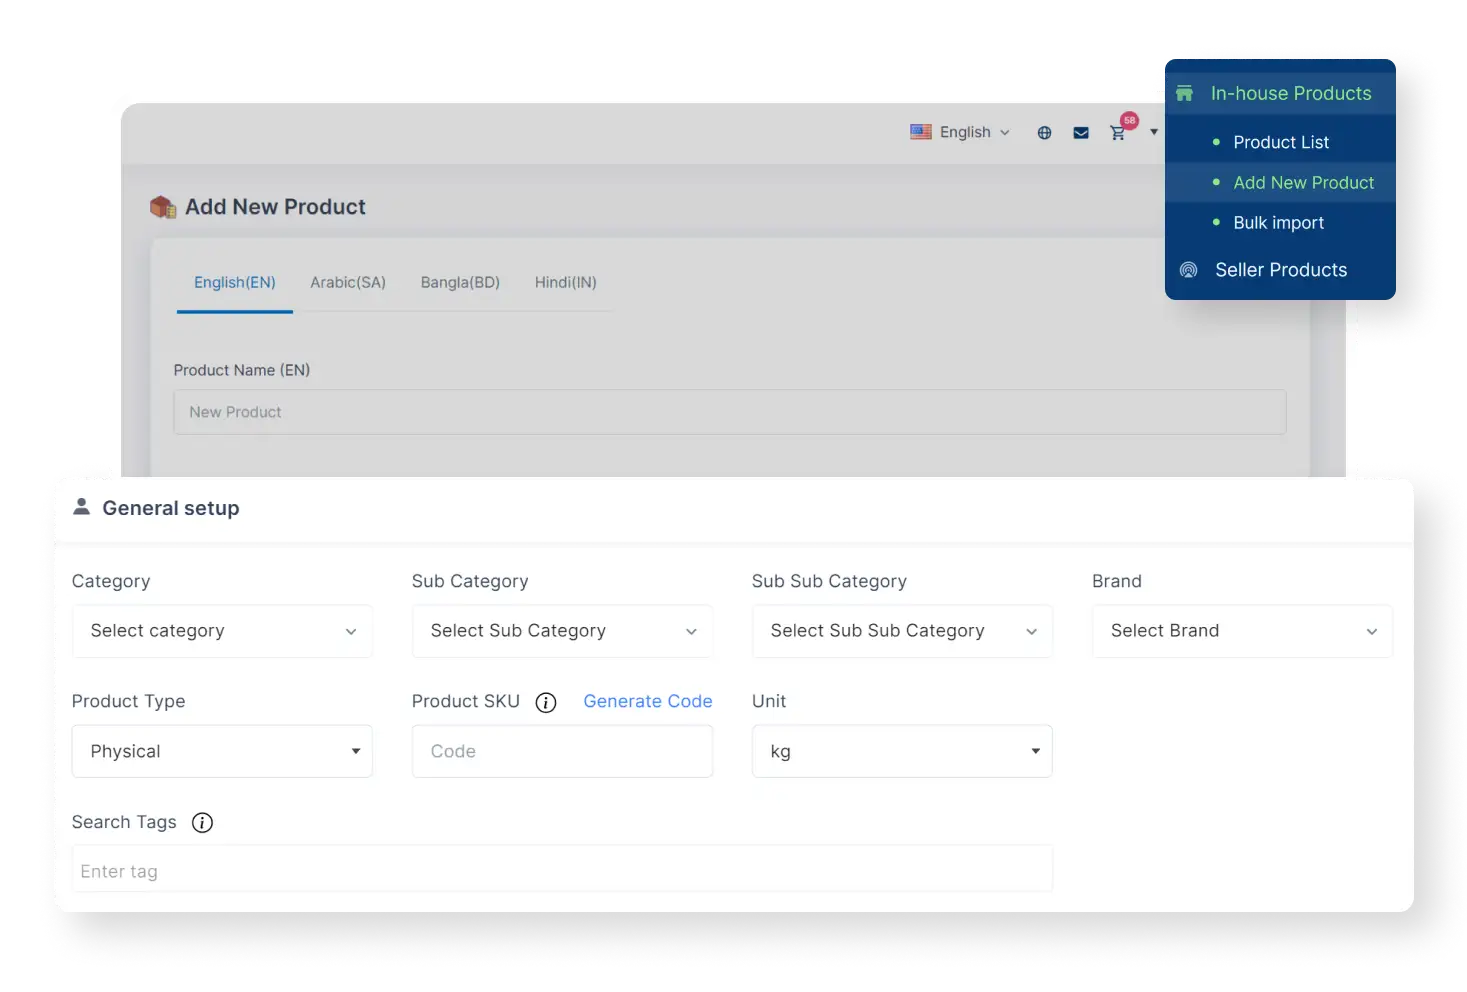
Task: Open the Select Sub Sub Category picker
Action: coord(901,631)
